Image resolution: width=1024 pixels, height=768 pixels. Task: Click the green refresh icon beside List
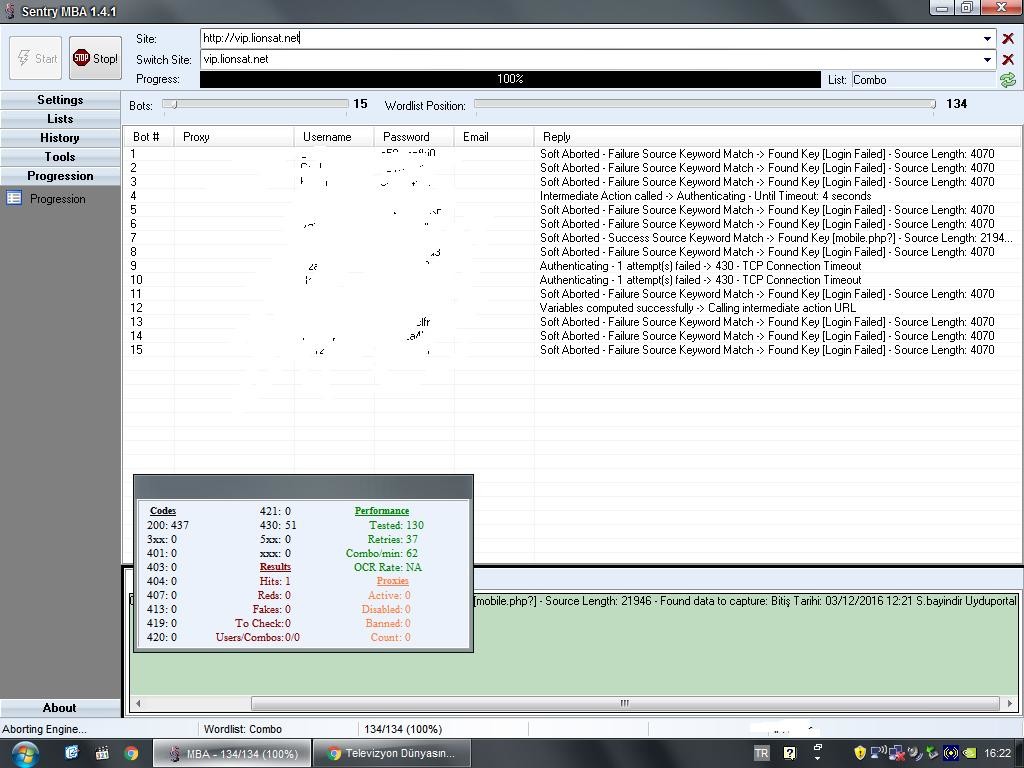click(x=1007, y=80)
